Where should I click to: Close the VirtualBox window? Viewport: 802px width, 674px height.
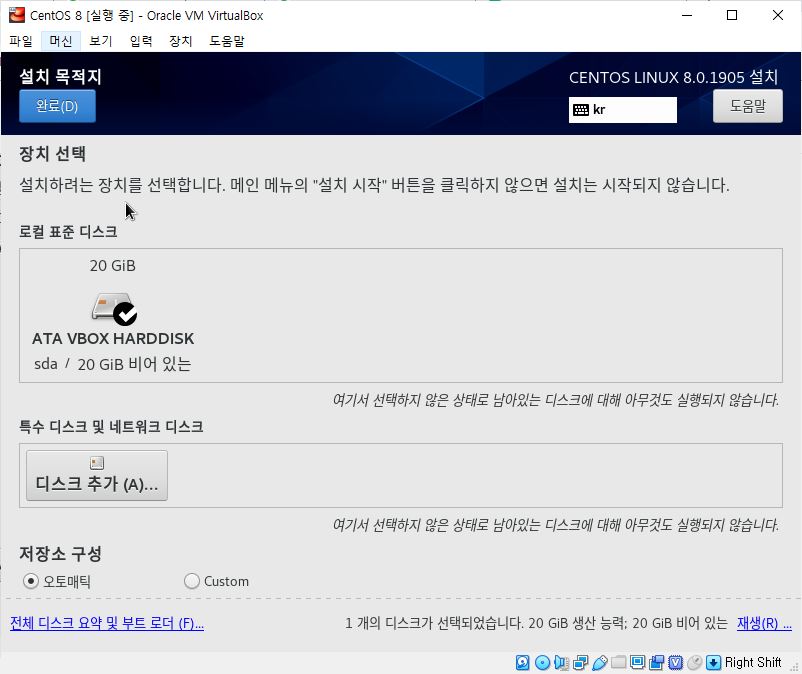(777, 15)
